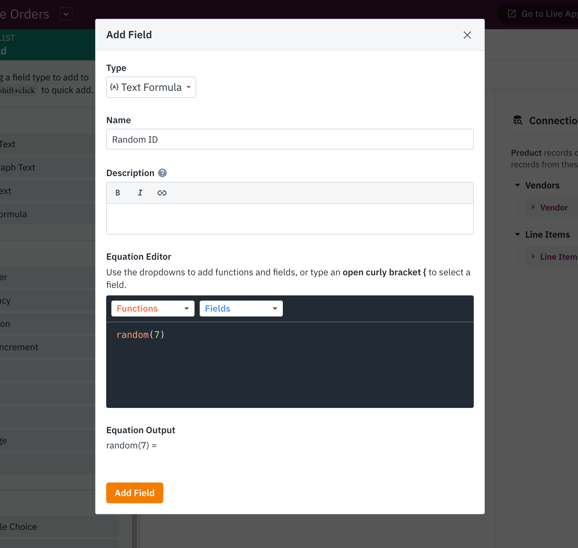Open the Orders title dropdown chevron
Screen dimensions: 578x548
[66, 14]
